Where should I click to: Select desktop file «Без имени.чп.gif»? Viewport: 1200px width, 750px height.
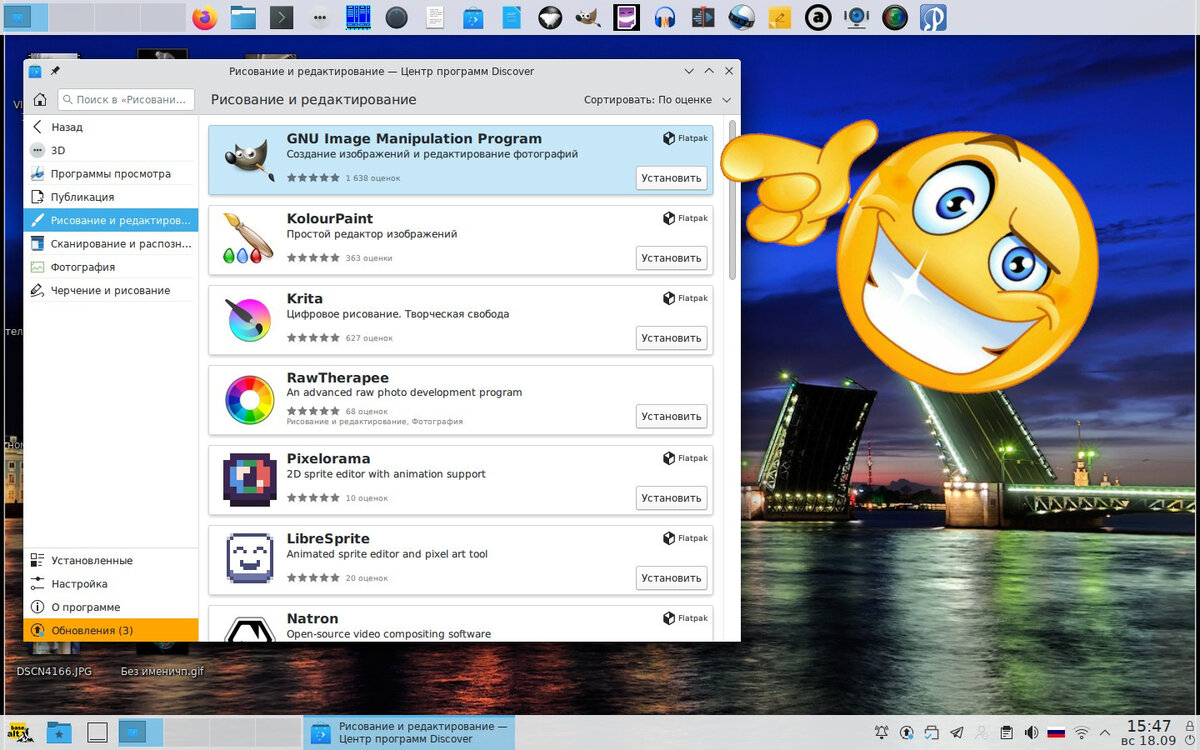[x=162, y=671]
